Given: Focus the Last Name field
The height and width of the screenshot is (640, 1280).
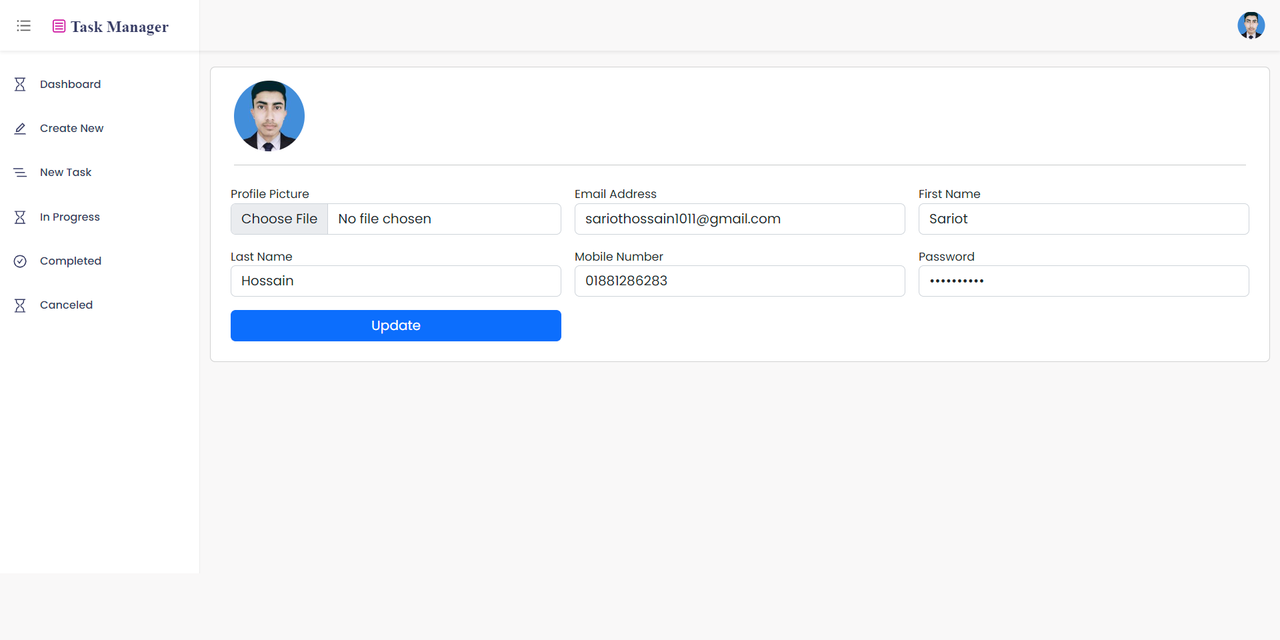Looking at the screenshot, I should 396,281.
